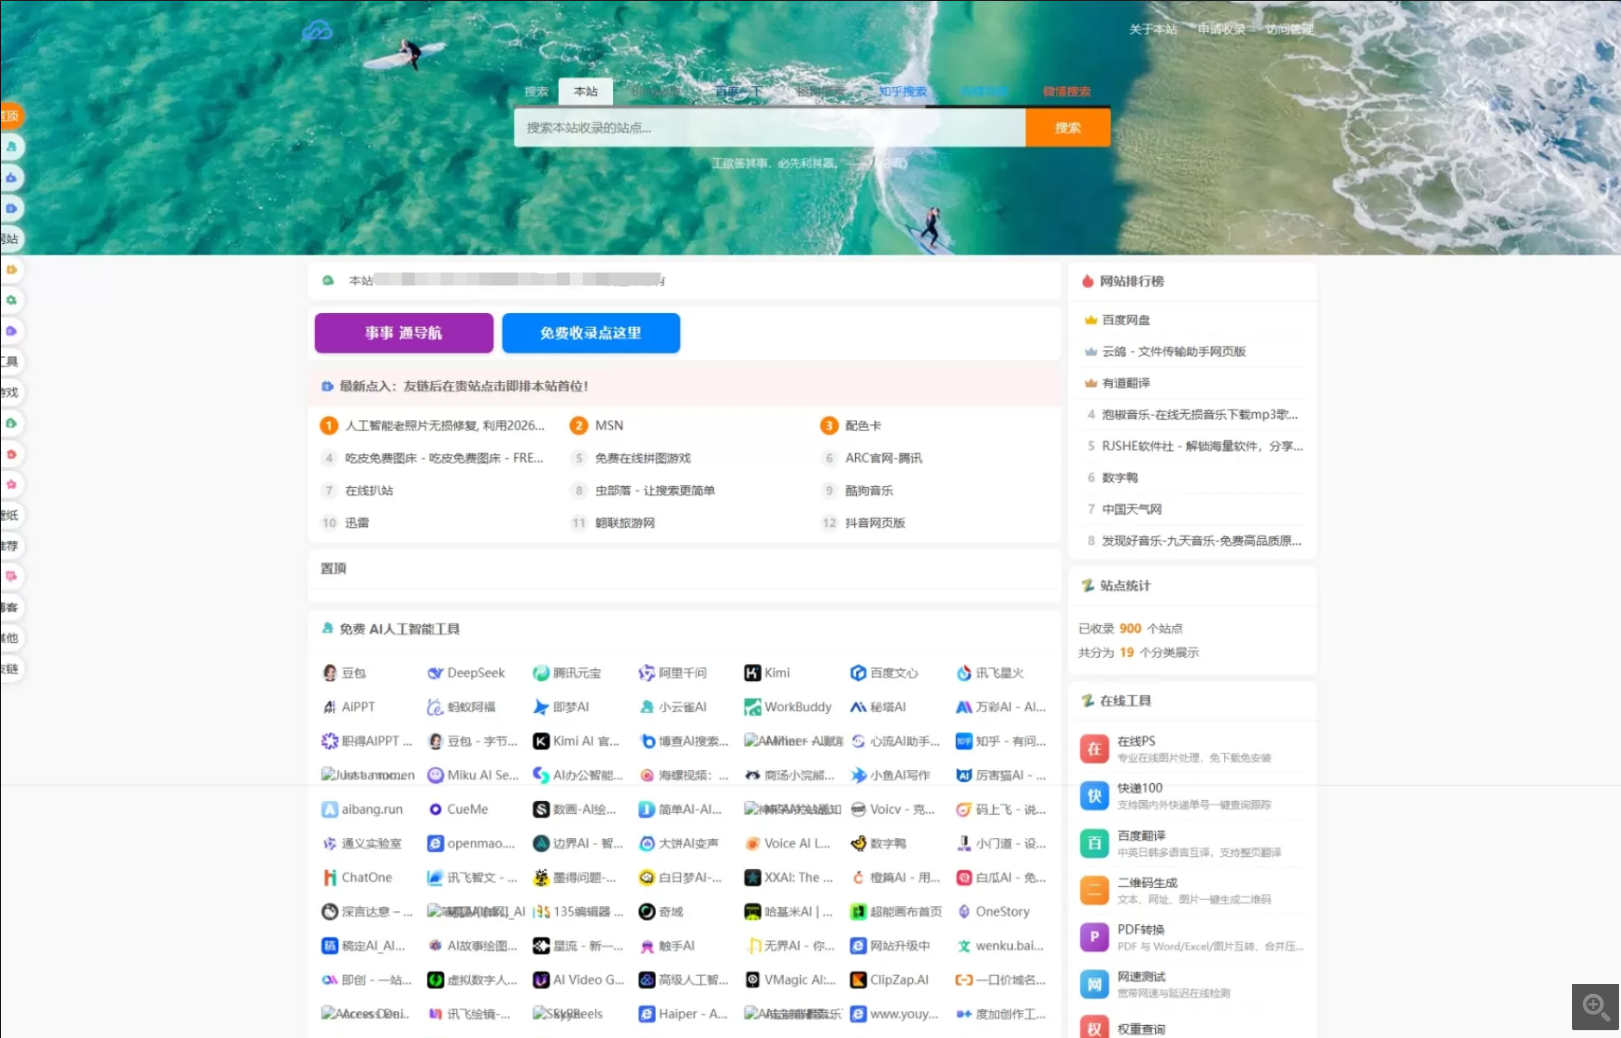1621x1038 pixels.
Task: Click the ClipZap.AI site icon
Action: [x=858, y=980]
